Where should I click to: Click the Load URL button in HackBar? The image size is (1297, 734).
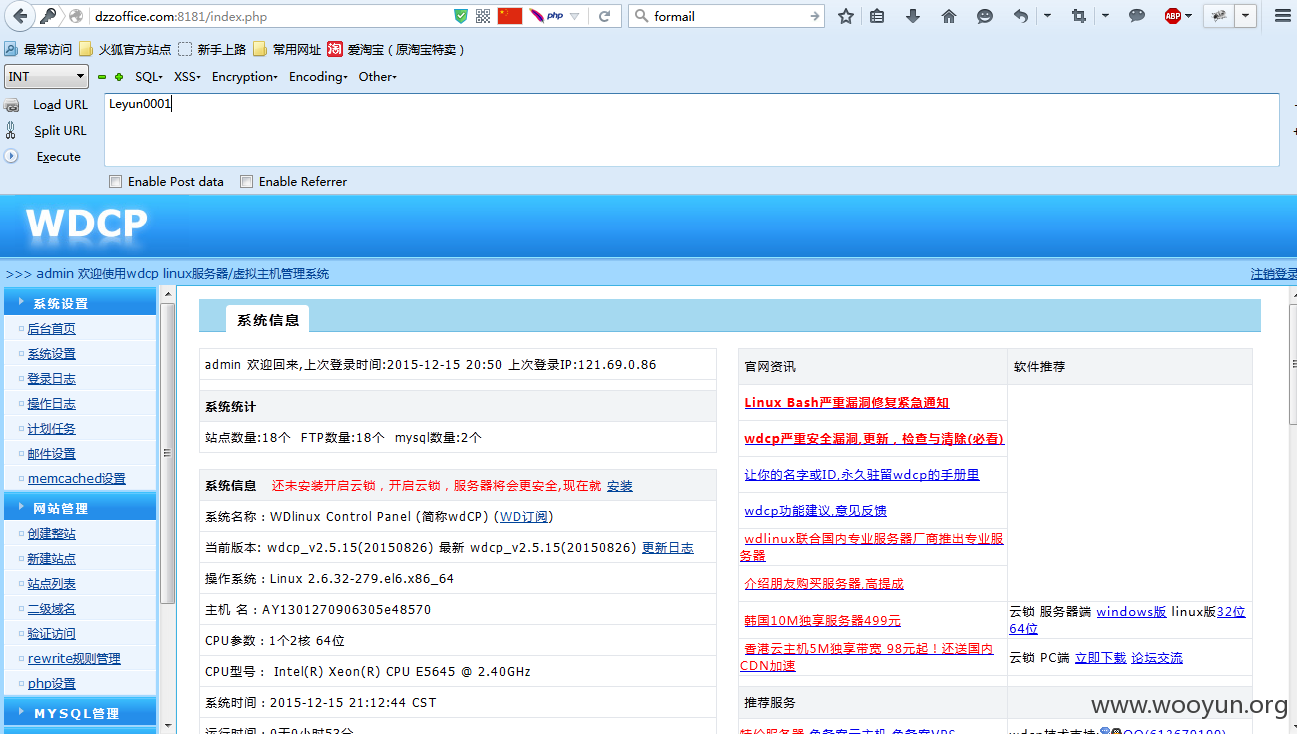click(60, 105)
